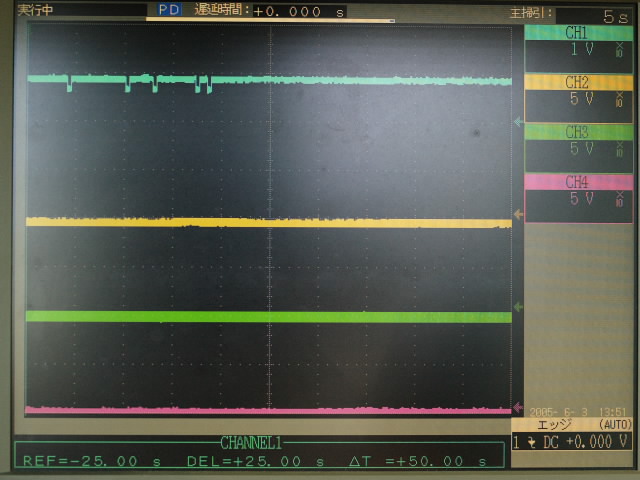Click the green CH3 waveform trace
The width and height of the screenshot is (640, 480).
268,317
